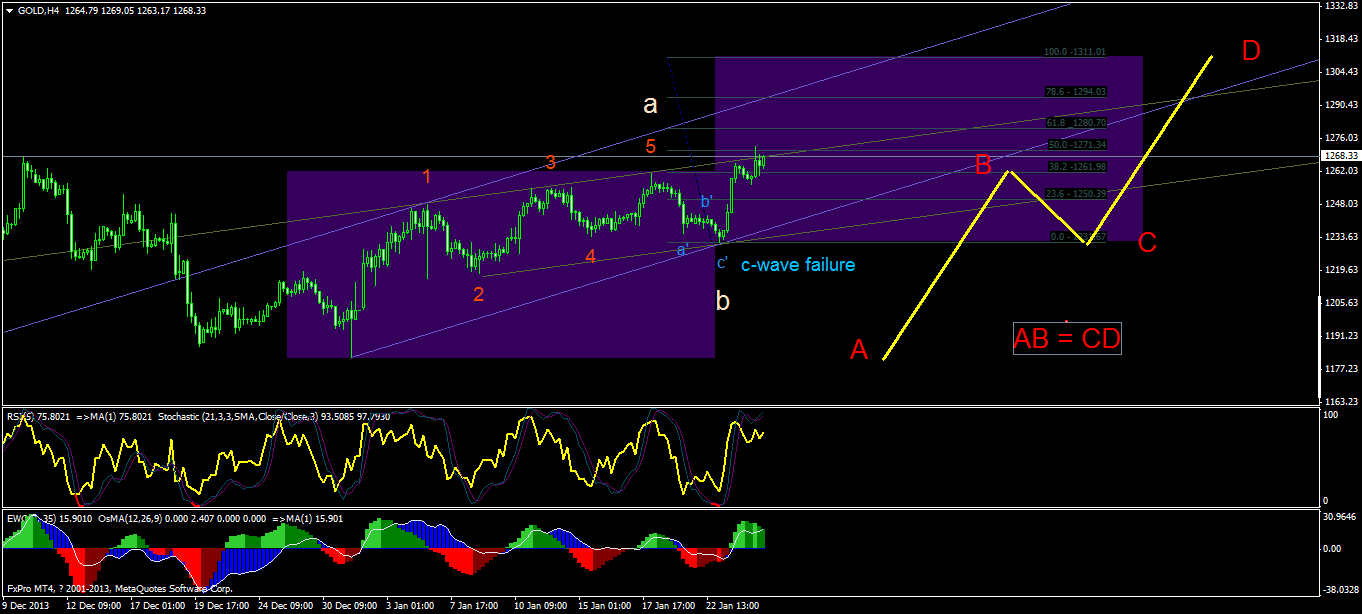The width and height of the screenshot is (1362, 614).
Task: Click the oscillator scale value -38.0233
Action: (x=1340, y=589)
